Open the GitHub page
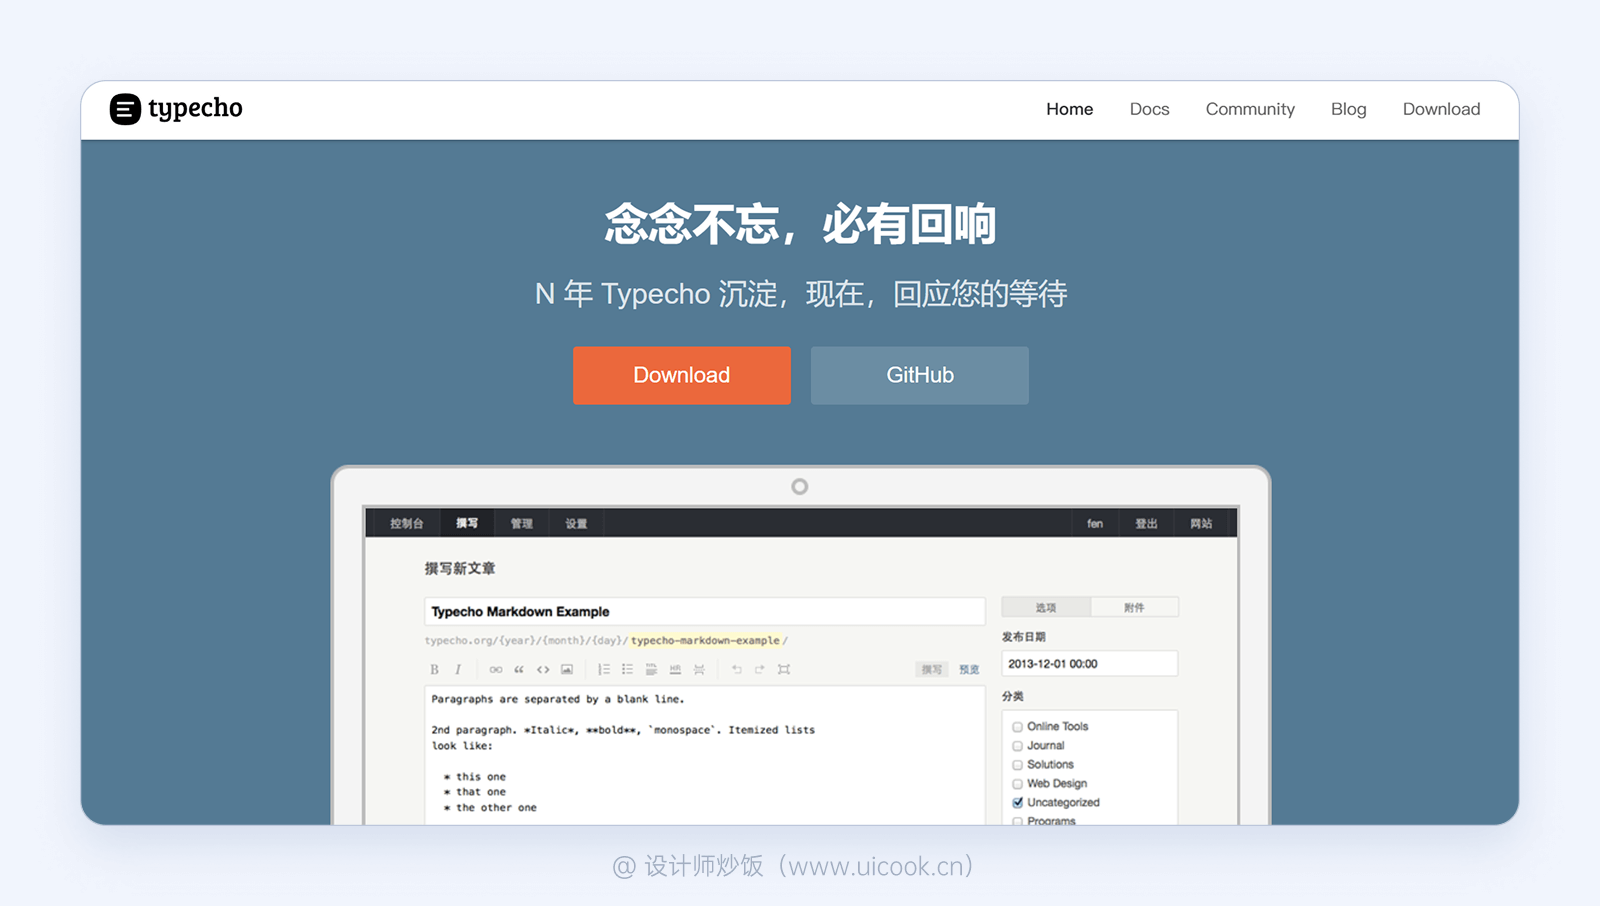The width and height of the screenshot is (1600, 906). [919, 375]
